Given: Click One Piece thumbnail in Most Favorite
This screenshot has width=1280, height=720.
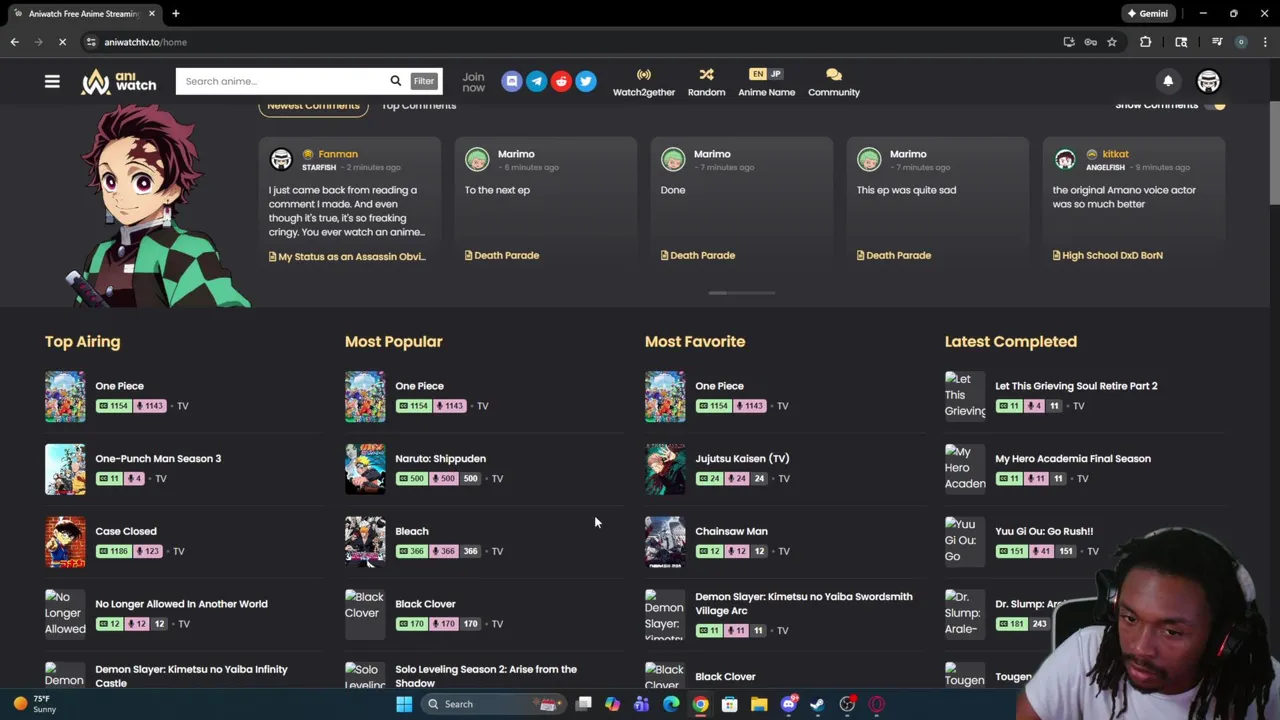Looking at the screenshot, I should (x=665, y=396).
